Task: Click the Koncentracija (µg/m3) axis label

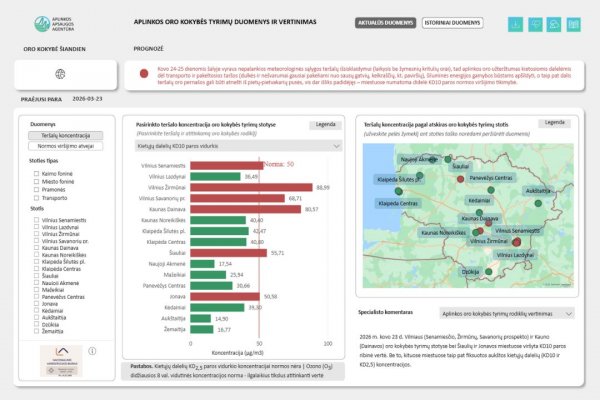Action: pos(237,353)
